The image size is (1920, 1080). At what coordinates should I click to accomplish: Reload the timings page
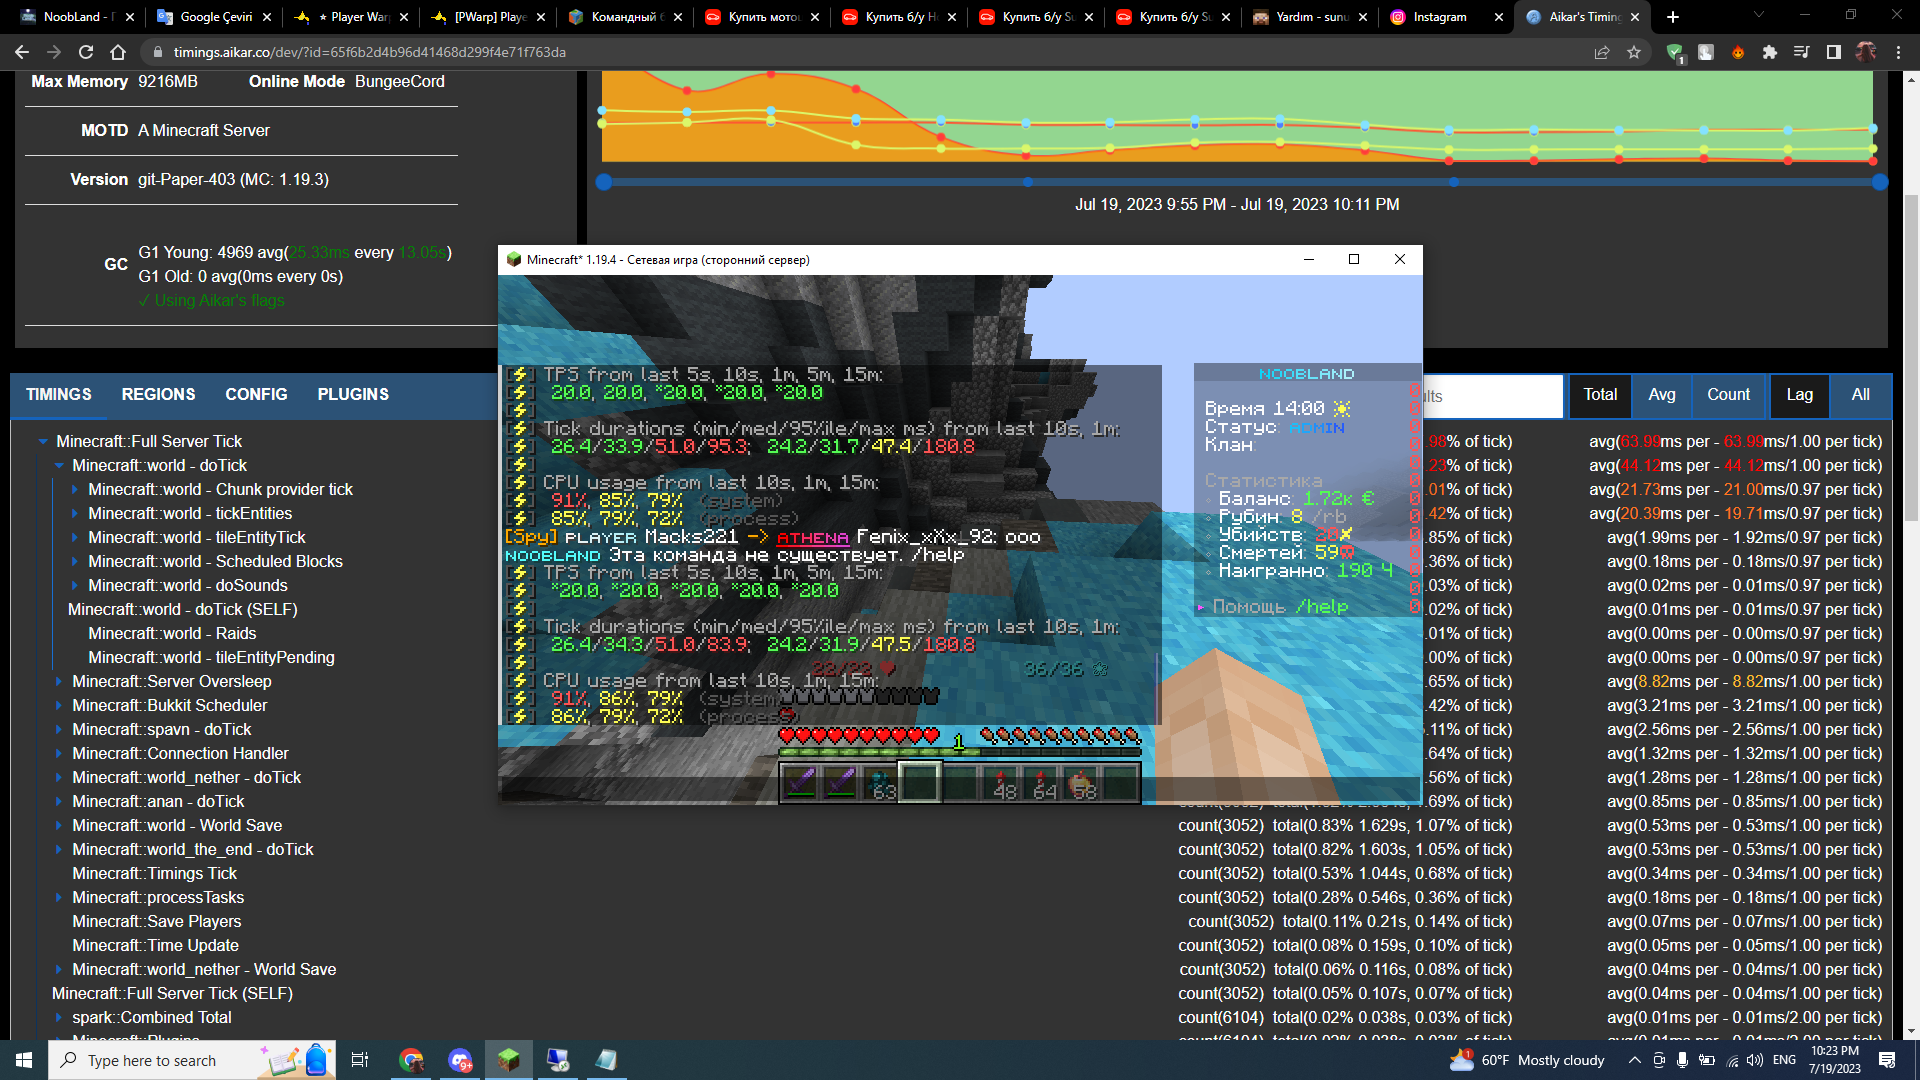pos(86,52)
